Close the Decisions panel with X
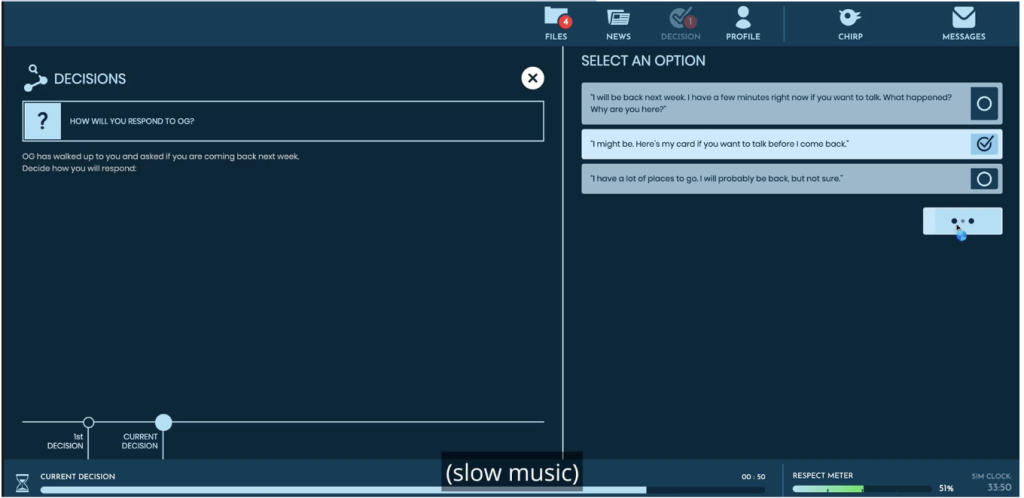This screenshot has height=498, width=1024. 532,78
